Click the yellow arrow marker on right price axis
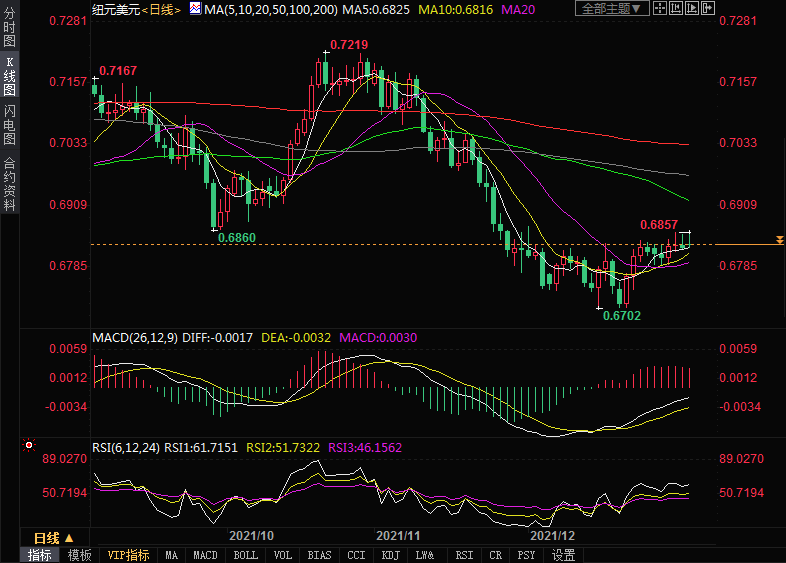The width and height of the screenshot is (786, 563). (778, 243)
